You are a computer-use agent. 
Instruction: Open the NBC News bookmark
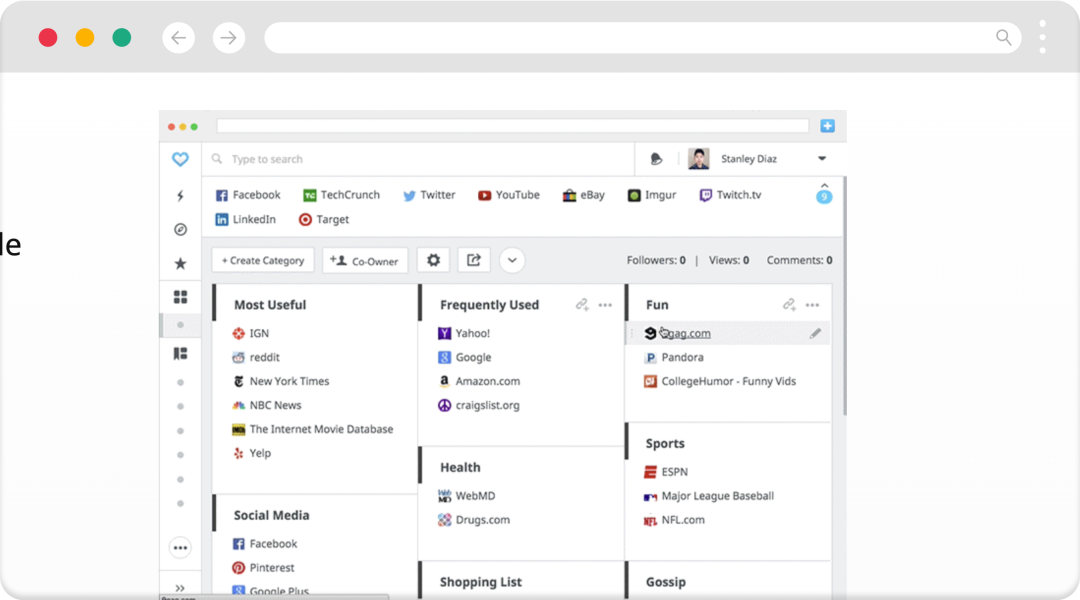267,406
